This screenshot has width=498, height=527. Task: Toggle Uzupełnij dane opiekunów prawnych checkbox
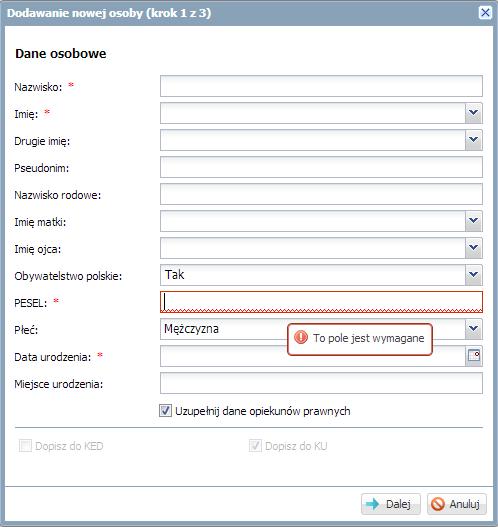coord(165,411)
